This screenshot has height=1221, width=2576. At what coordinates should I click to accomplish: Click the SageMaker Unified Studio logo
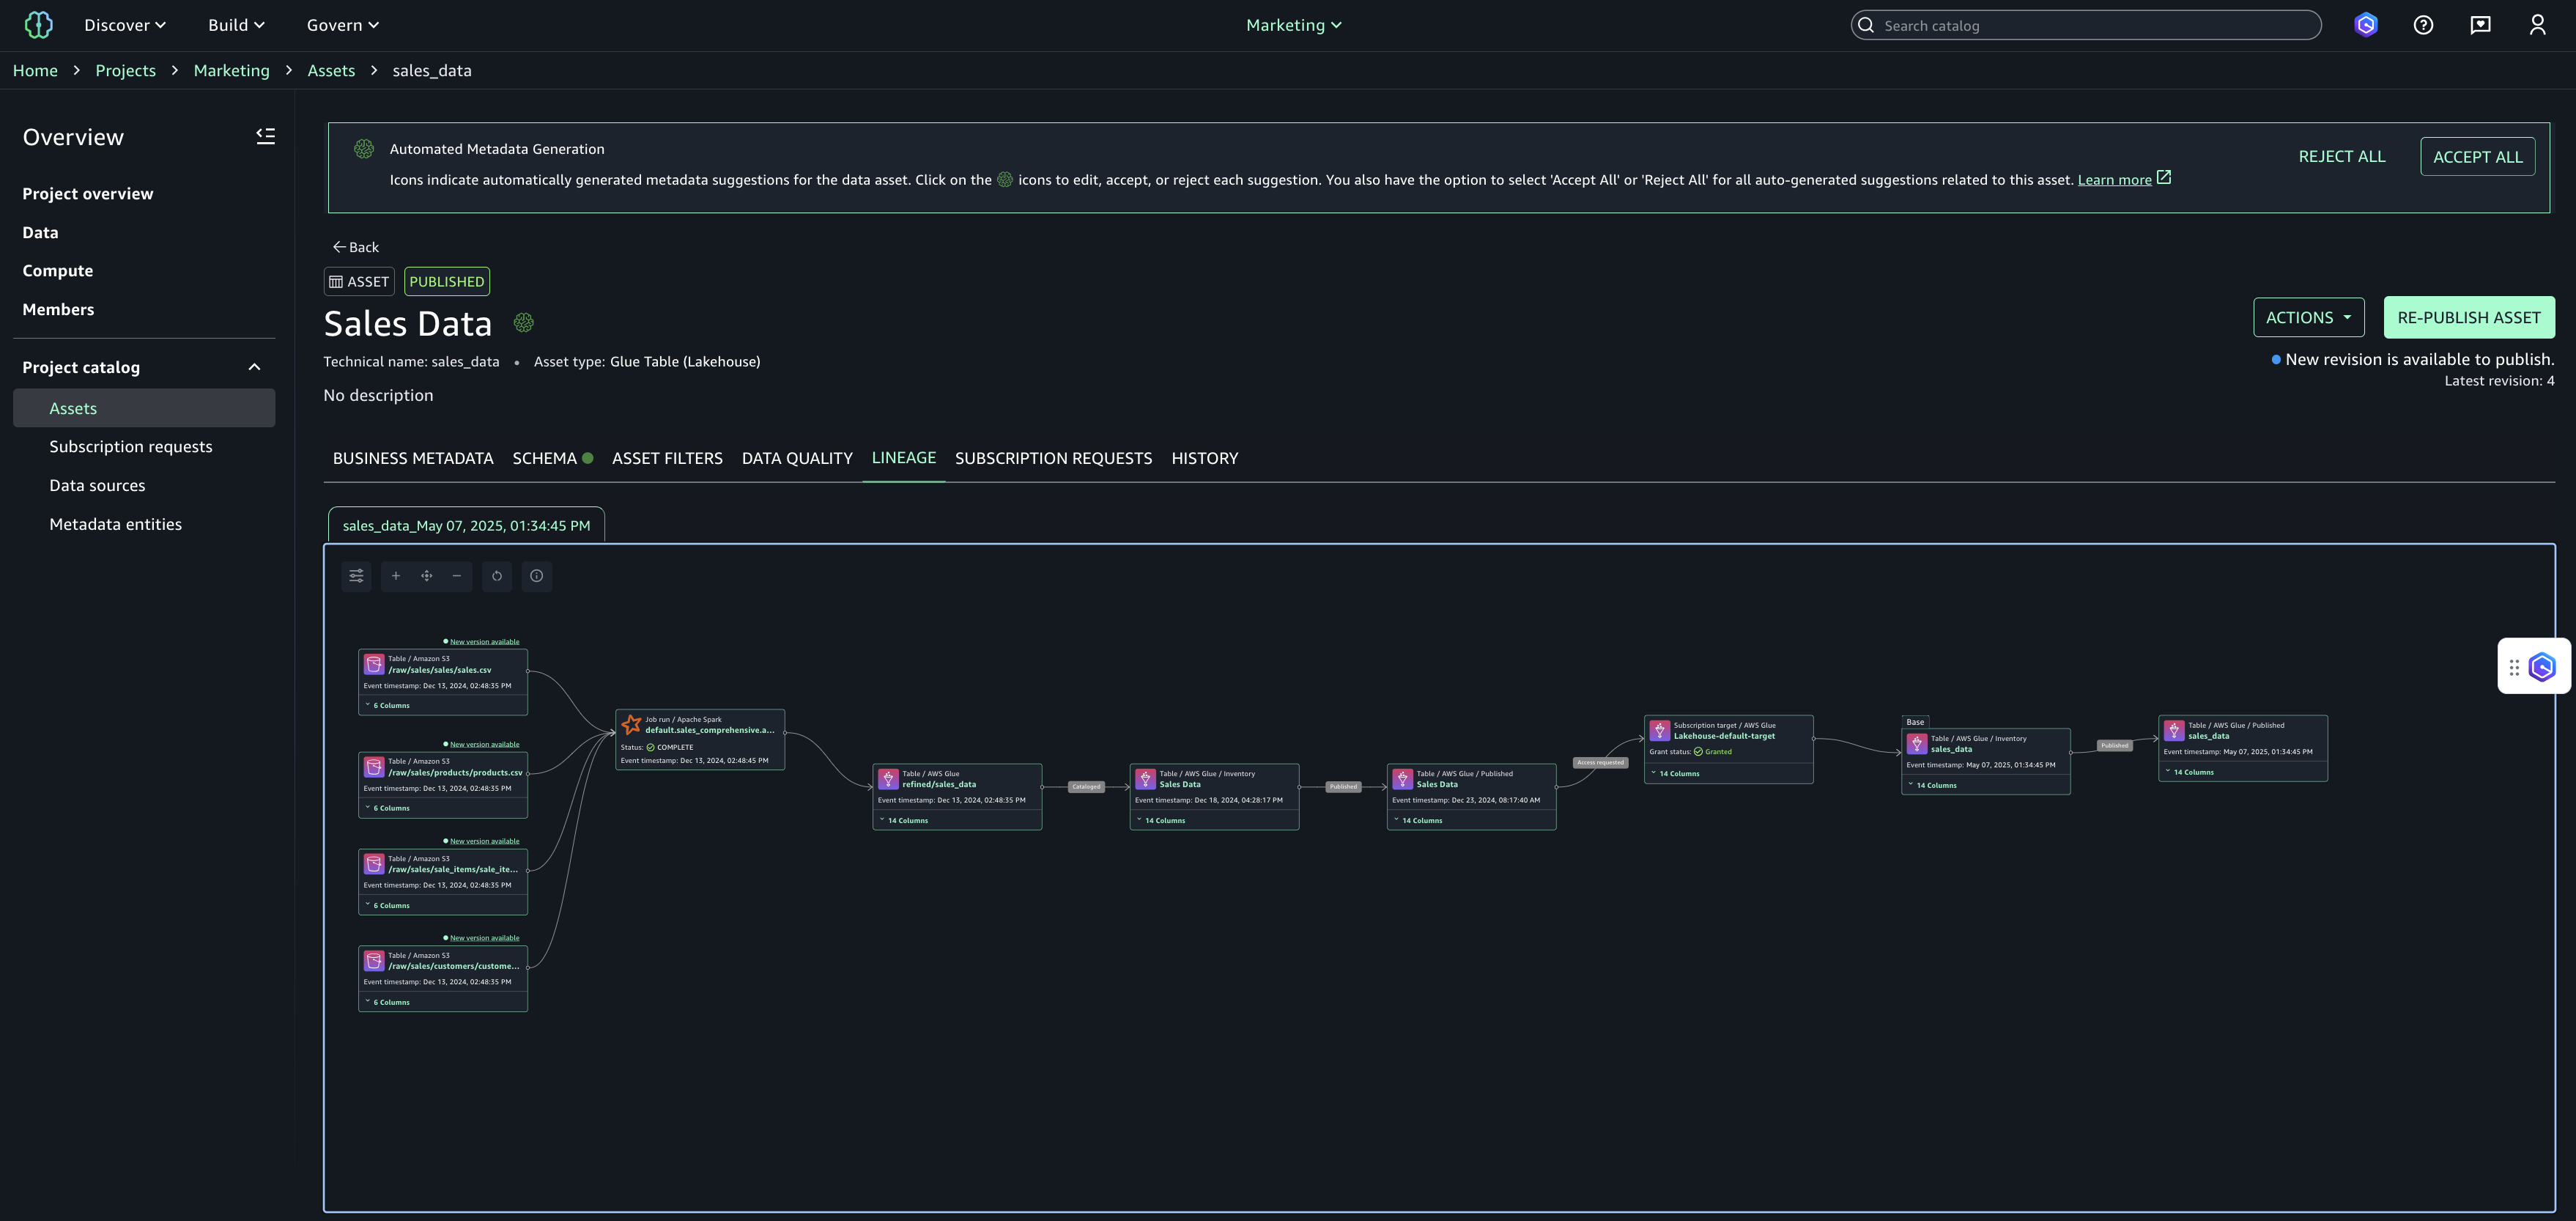tap(38, 25)
